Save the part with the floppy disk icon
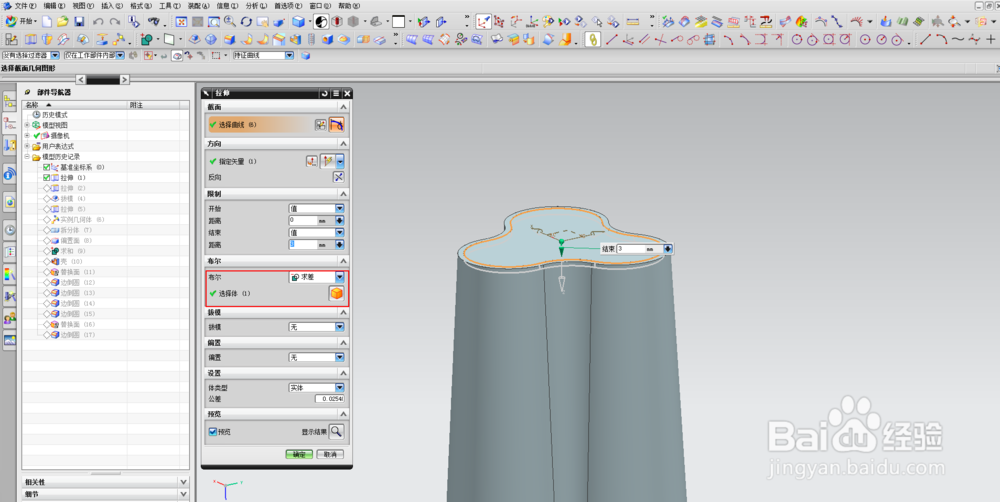This screenshot has width=1000, height=502. tap(79, 22)
